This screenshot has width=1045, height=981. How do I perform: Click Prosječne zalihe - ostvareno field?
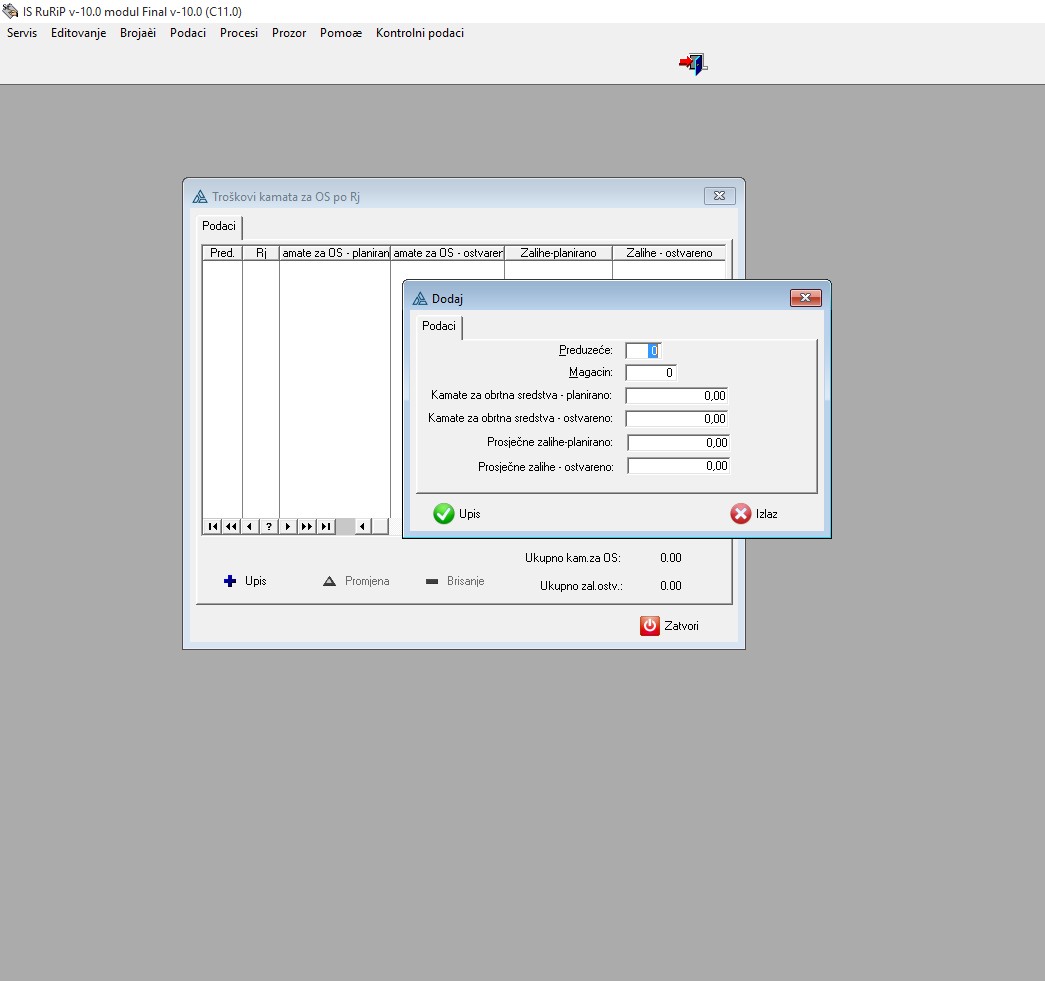[x=678, y=466]
